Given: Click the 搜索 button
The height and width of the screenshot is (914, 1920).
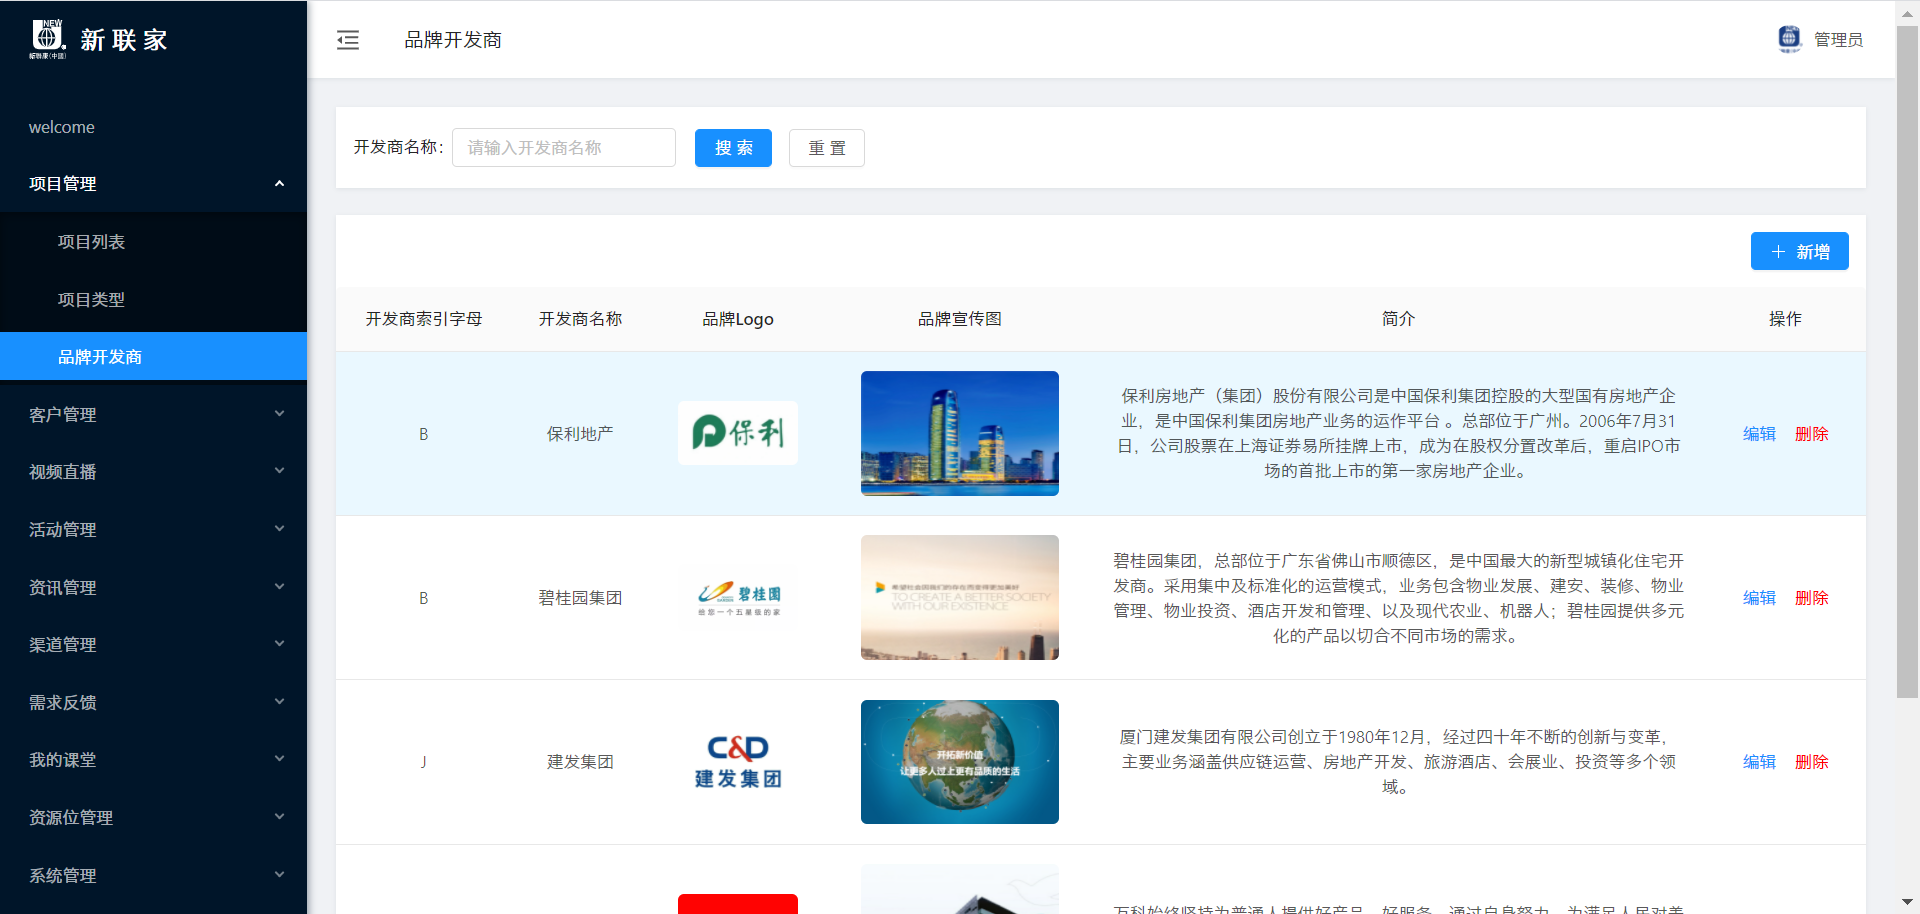Looking at the screenshot, I should [x=733, y=148].
